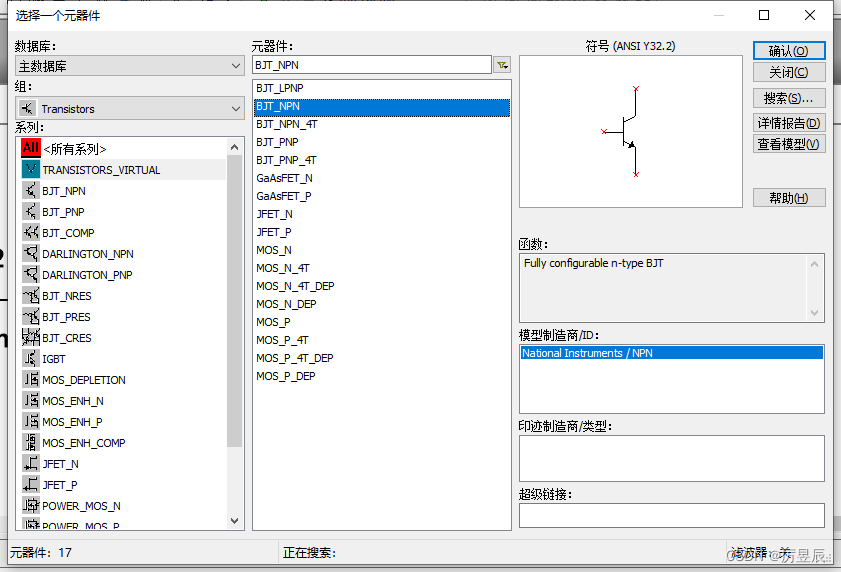The width and height of the screenshot is (841, 572).
Task: Click the DARLINGTON_NPN family icon
Action: coord(30,254)
